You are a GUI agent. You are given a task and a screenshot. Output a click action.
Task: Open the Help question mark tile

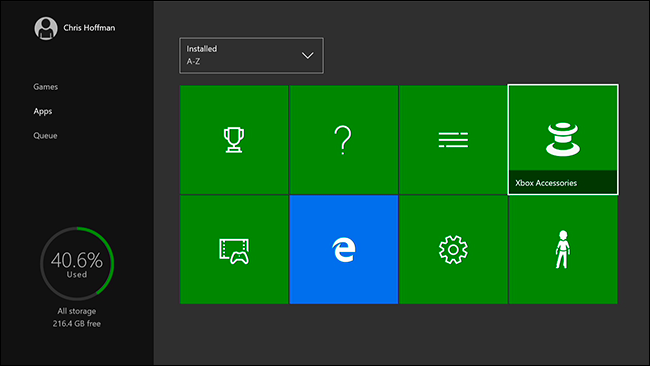pyautogui.click(x=344, y=140)
